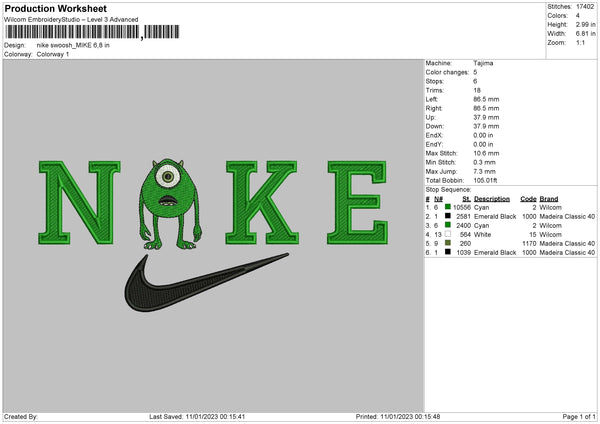
Task: Click code '1170' in stop row 5
Action: click(x=530, y=243)
